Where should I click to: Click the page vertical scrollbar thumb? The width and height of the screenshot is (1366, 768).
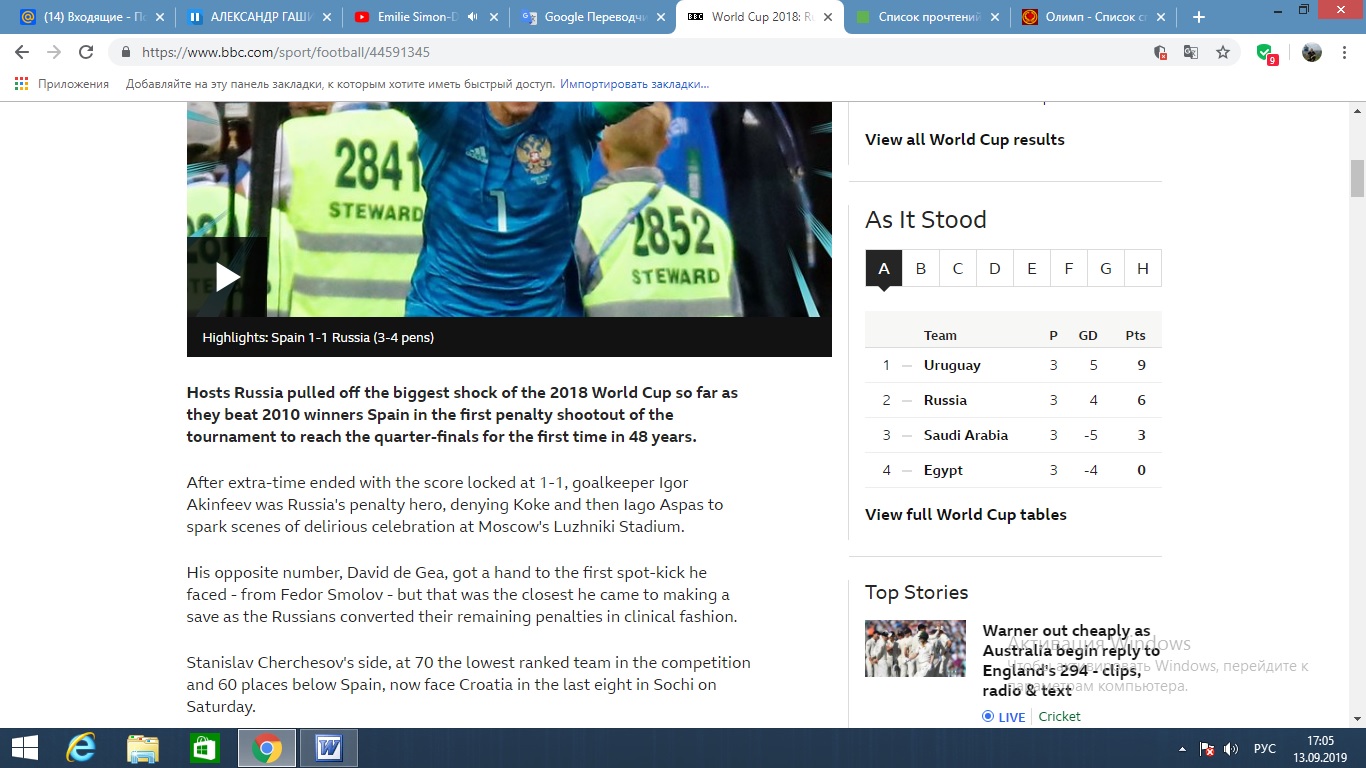click(1357, 178)
